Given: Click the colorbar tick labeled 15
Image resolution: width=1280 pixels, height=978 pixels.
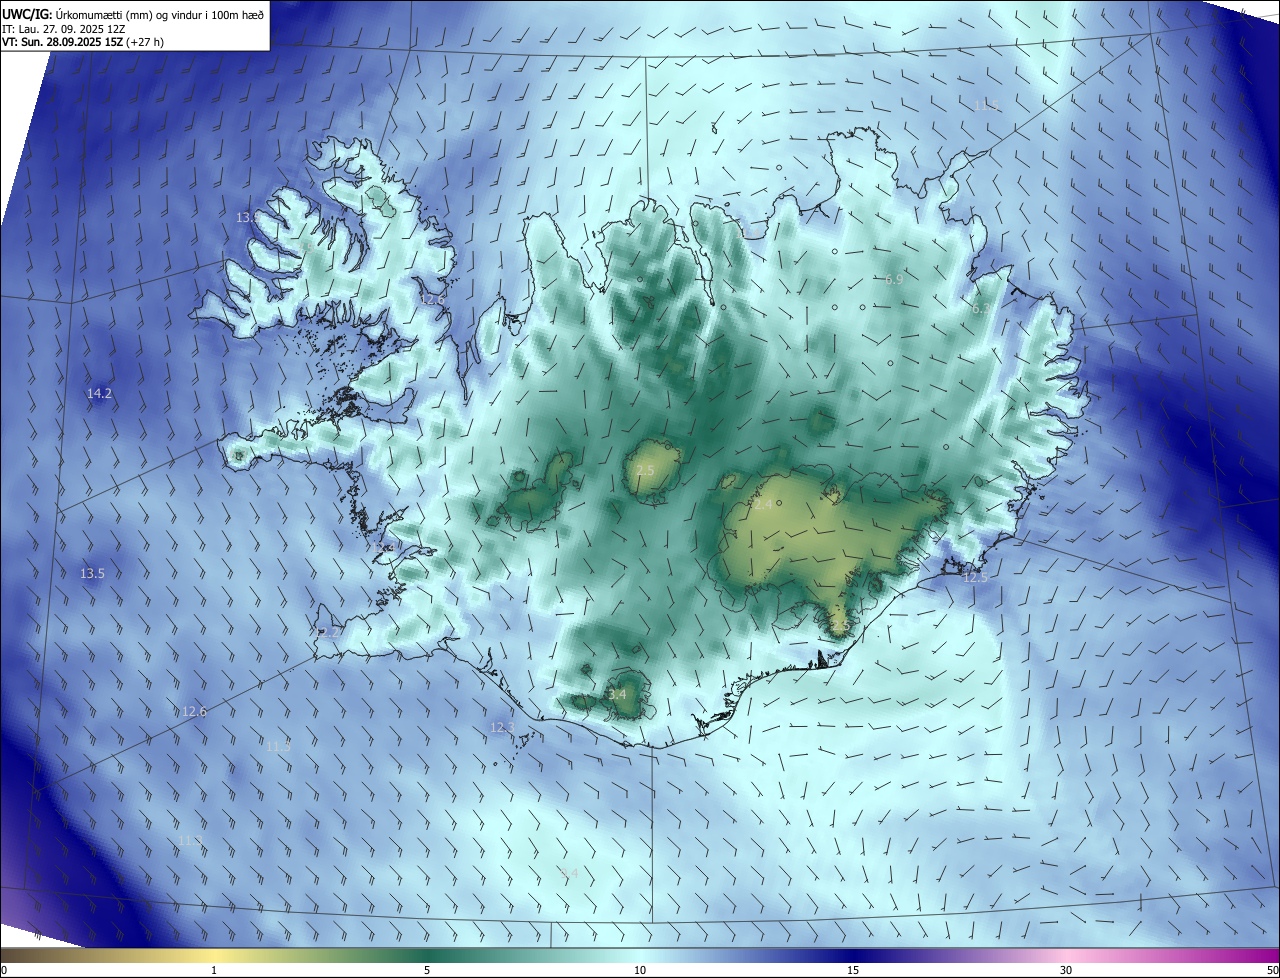Looking at the screenshot, I should pos(853,970).
